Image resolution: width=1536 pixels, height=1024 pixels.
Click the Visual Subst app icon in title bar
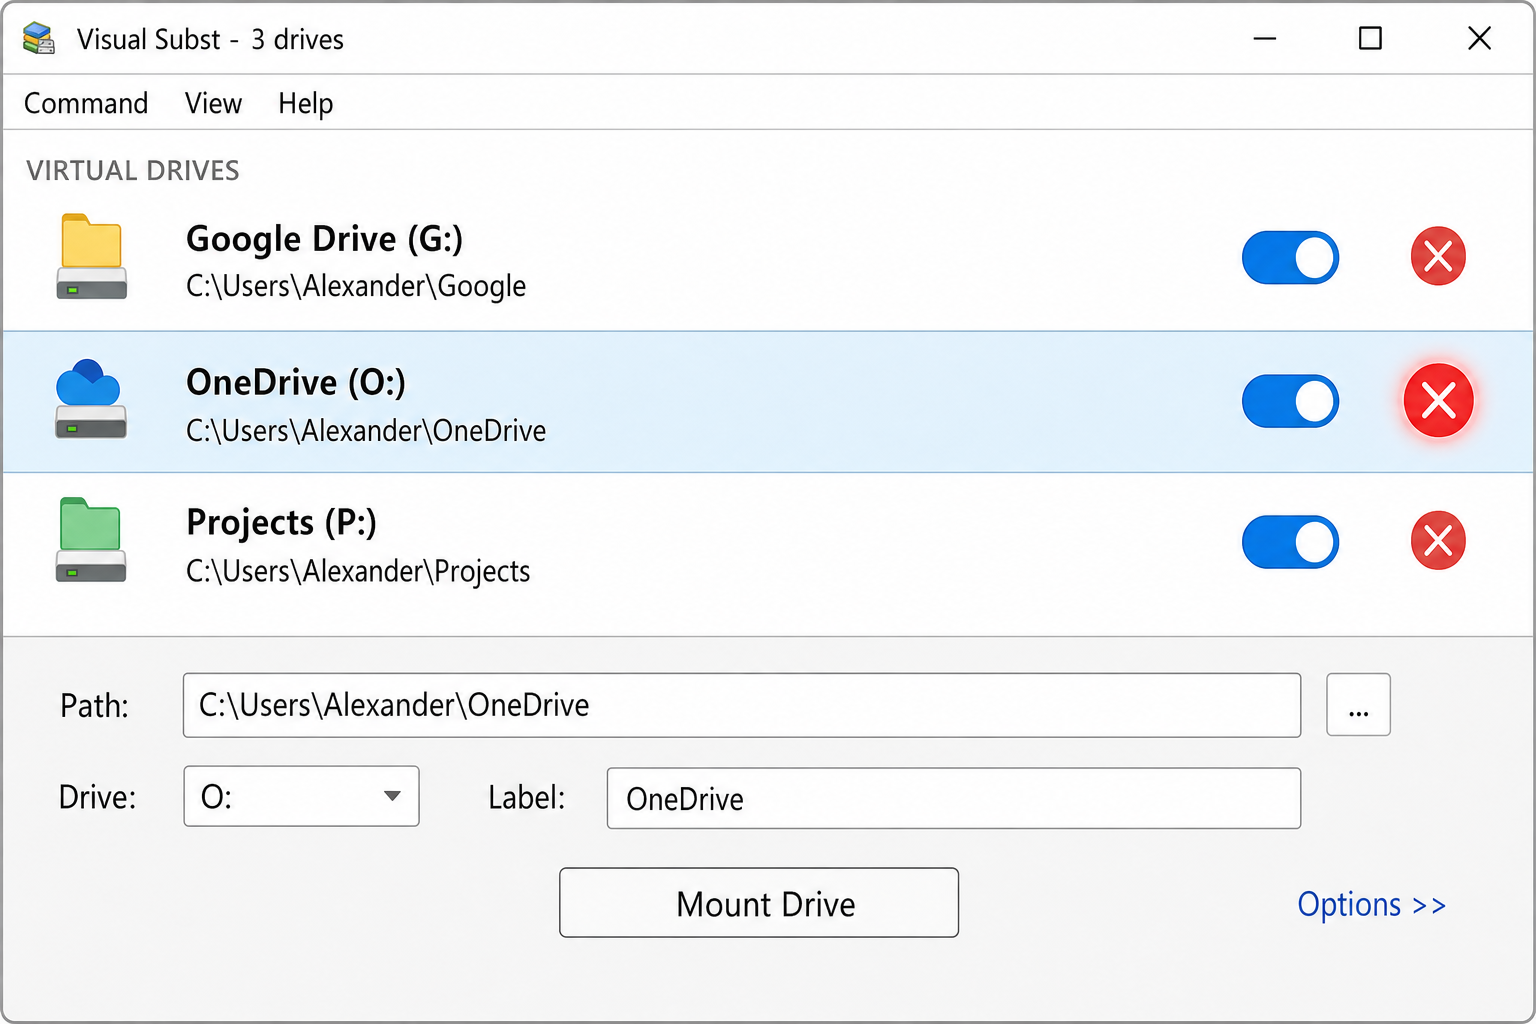pos(39,39)
